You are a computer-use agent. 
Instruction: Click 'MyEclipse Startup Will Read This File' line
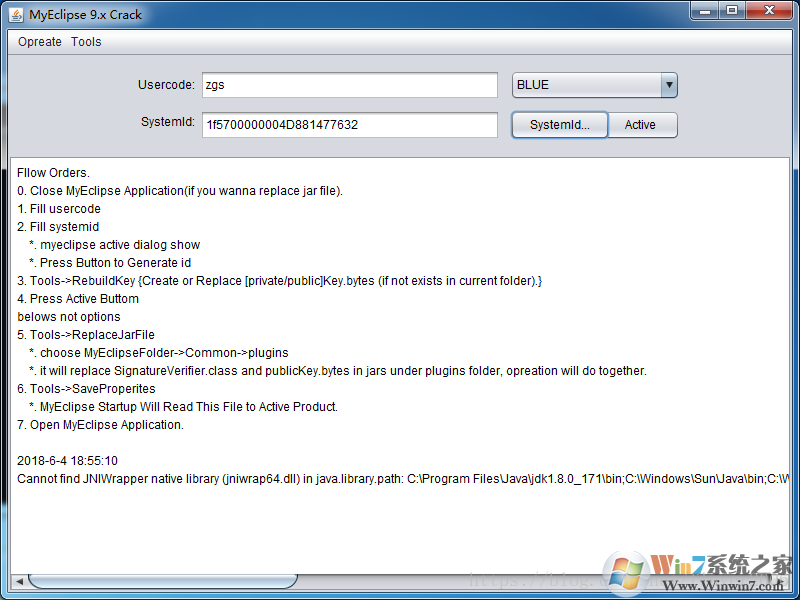[183, 407]
